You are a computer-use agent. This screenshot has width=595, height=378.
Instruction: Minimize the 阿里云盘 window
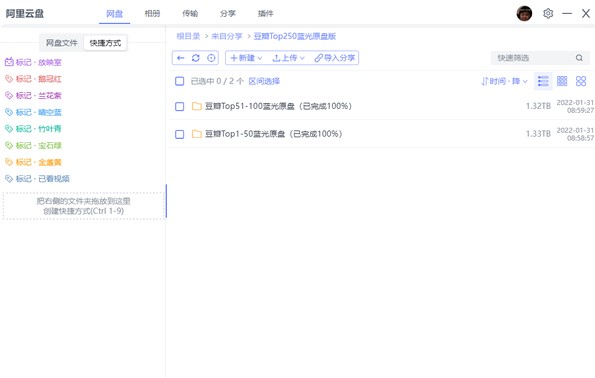point(567,14)
